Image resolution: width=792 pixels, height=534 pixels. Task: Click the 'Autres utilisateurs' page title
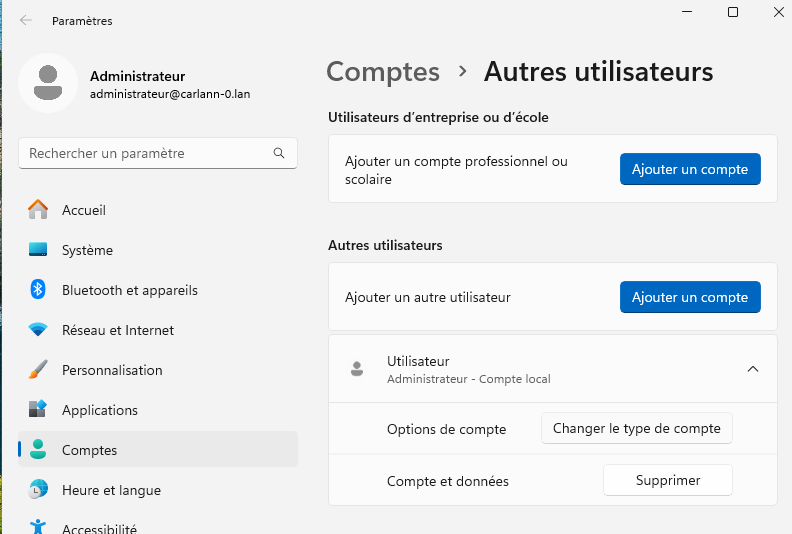599,72
